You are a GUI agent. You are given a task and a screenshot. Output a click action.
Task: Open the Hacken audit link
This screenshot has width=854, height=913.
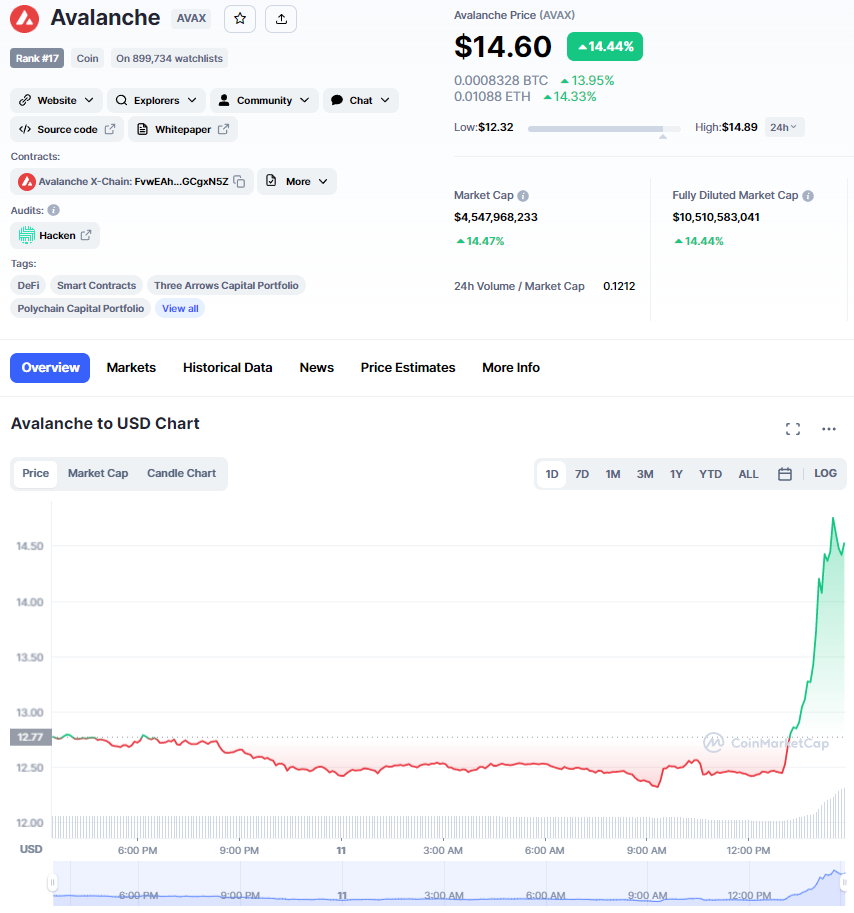[x=55, y=235]
